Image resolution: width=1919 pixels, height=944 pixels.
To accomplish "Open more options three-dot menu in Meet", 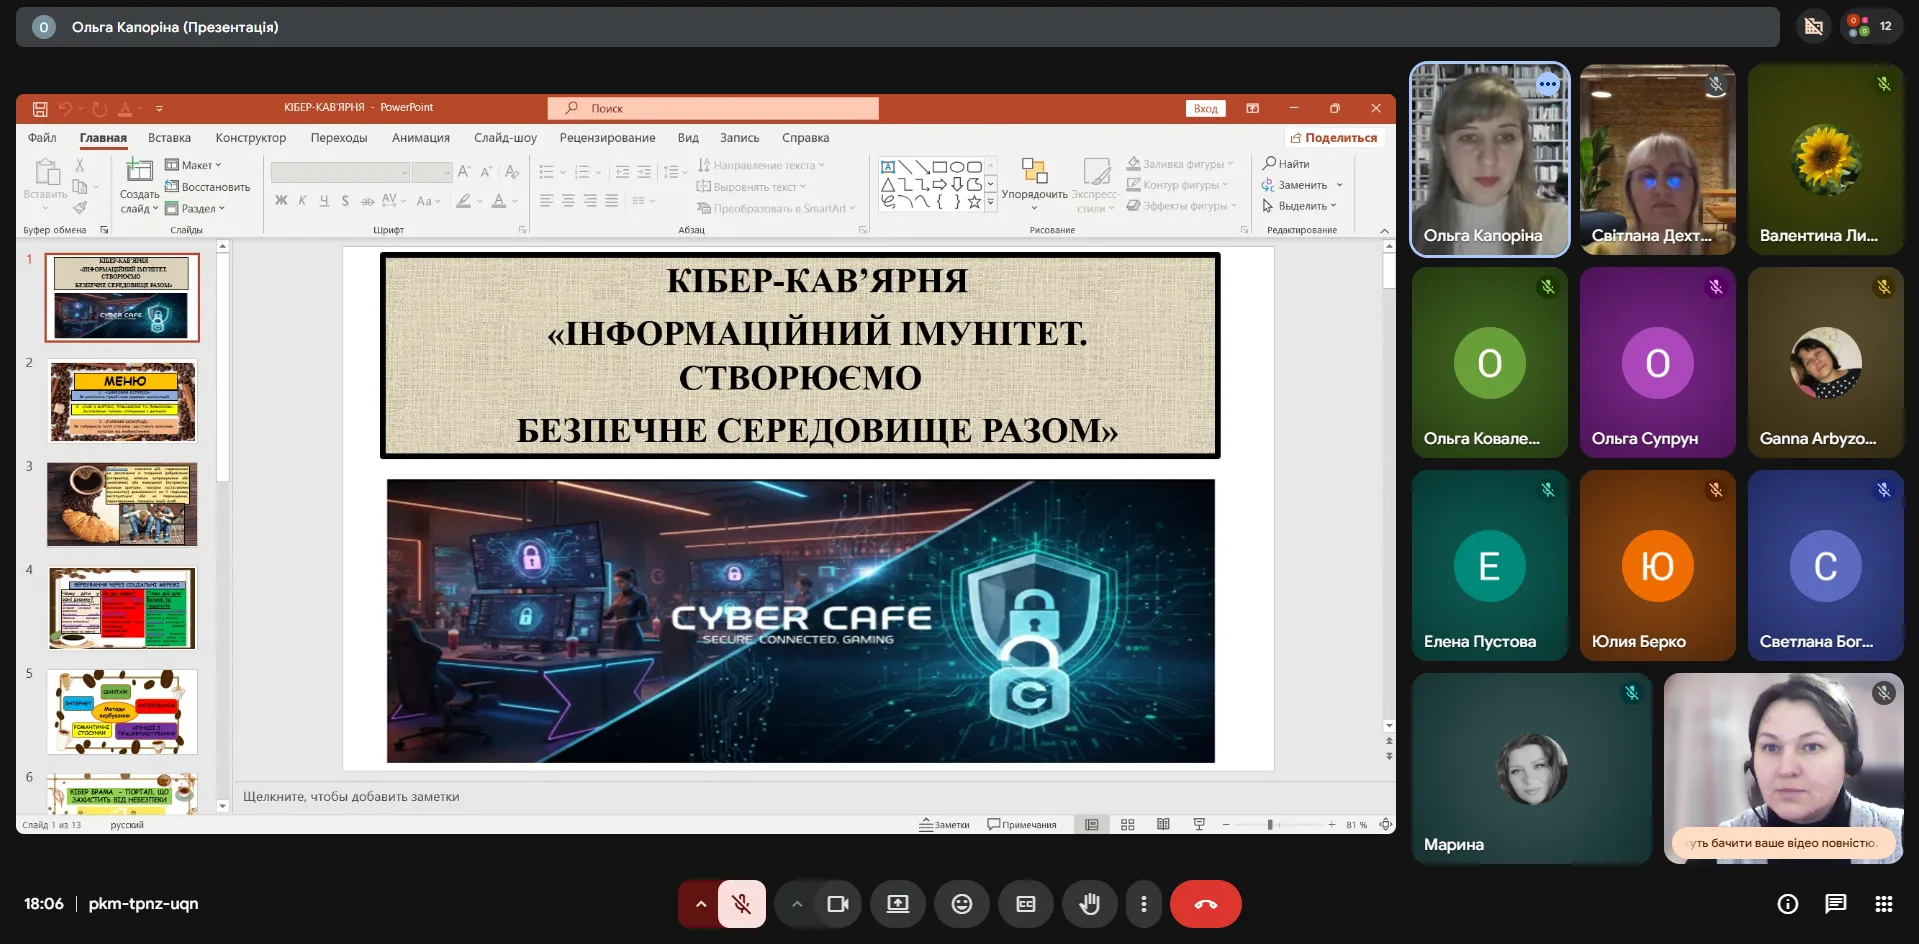I will pyautogui.click(x=1144, y=904).
